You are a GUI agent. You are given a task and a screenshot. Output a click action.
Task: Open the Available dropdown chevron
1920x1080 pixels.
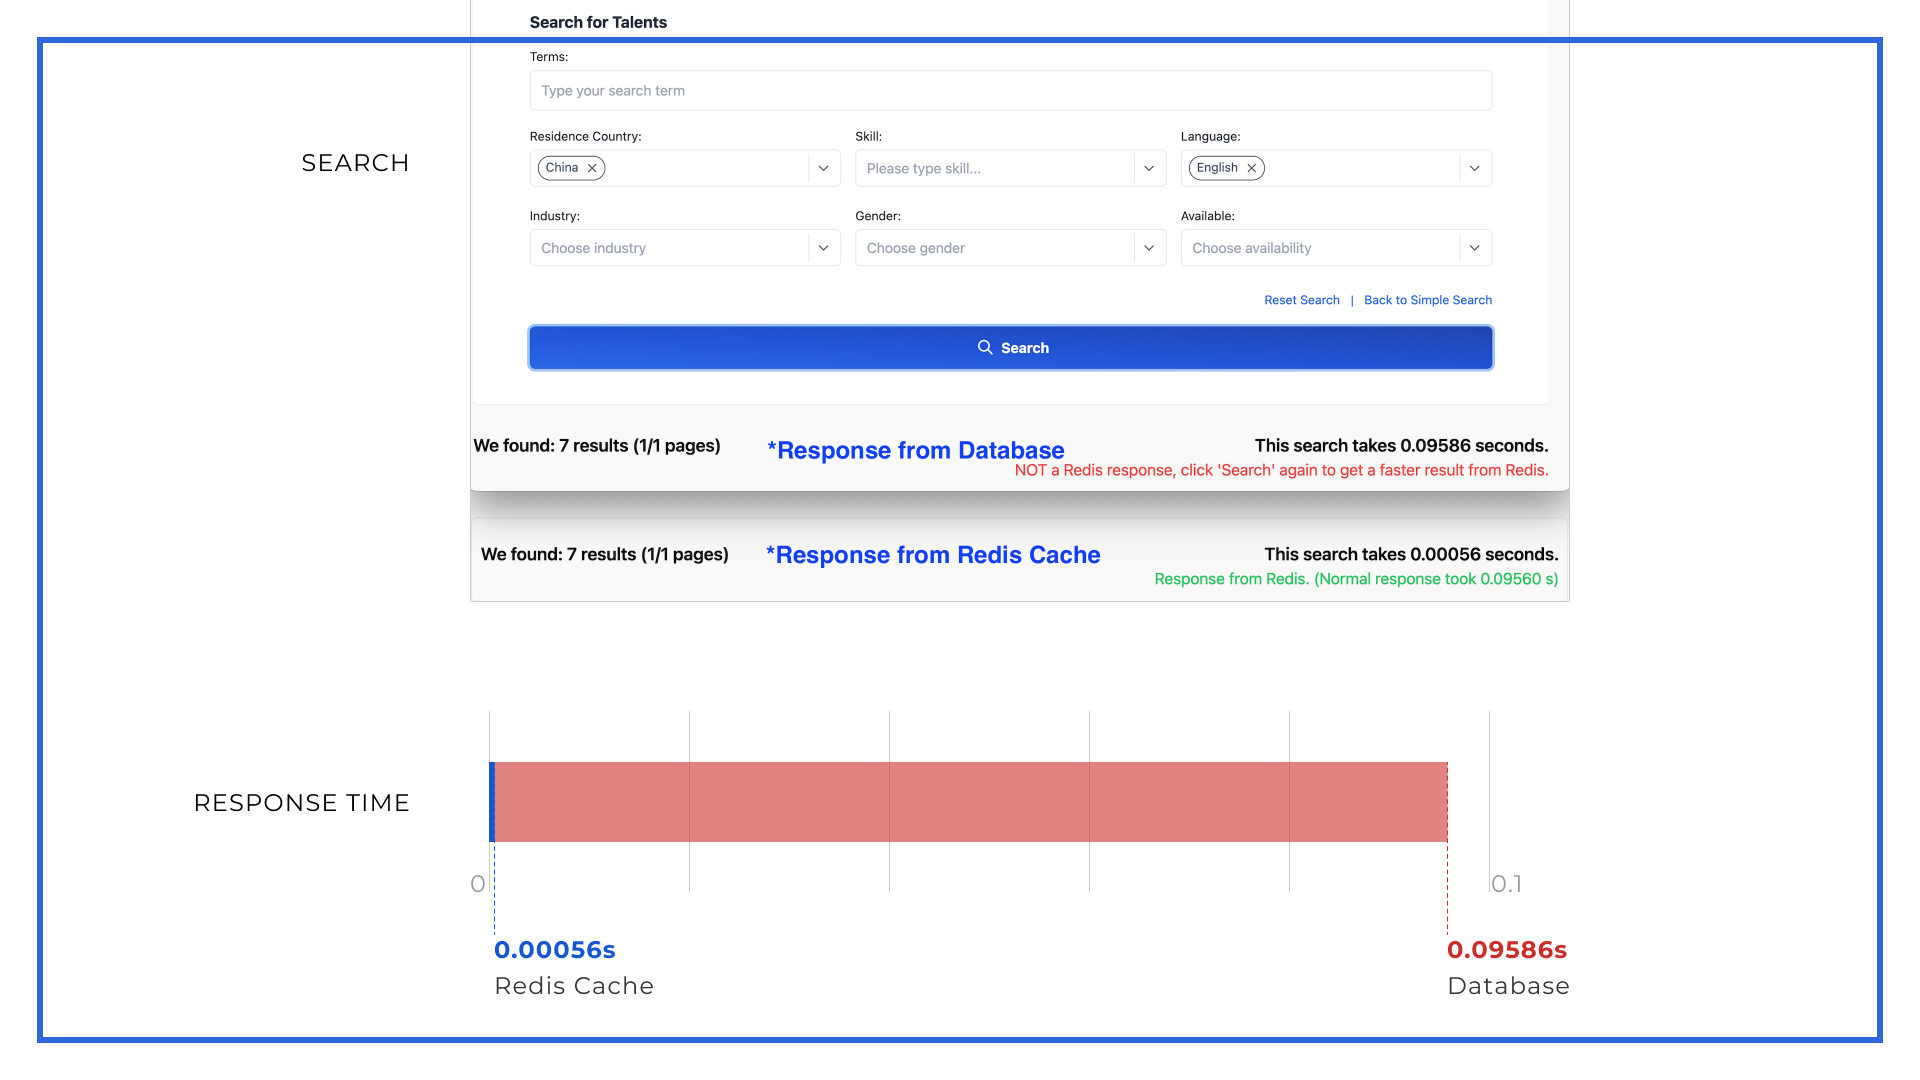1474,248
